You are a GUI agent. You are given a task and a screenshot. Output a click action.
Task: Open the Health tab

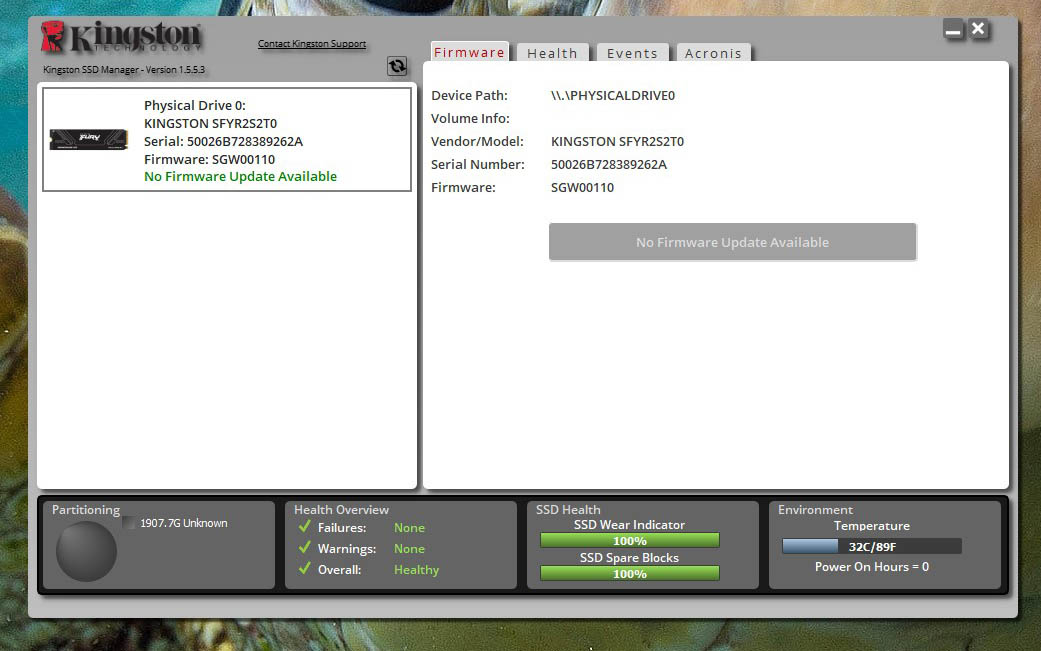pos(552,53)
